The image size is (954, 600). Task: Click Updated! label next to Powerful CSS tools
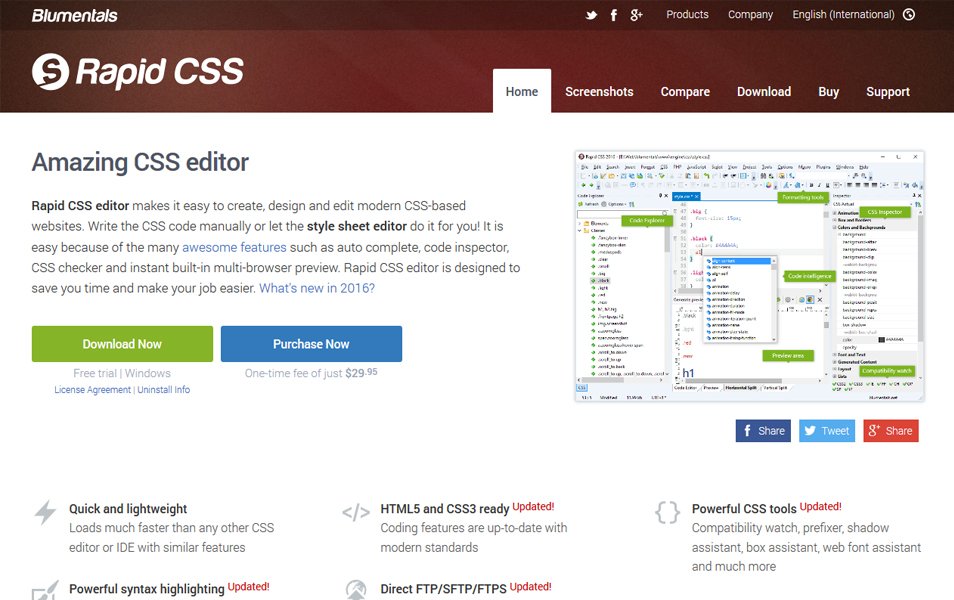[x=820, y=506]
